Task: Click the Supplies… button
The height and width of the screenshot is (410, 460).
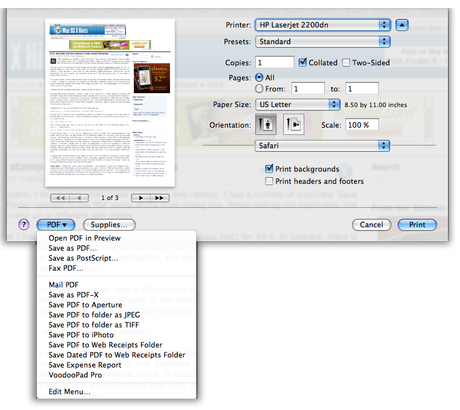Action: pyautogui.click(x=109, y=225)
